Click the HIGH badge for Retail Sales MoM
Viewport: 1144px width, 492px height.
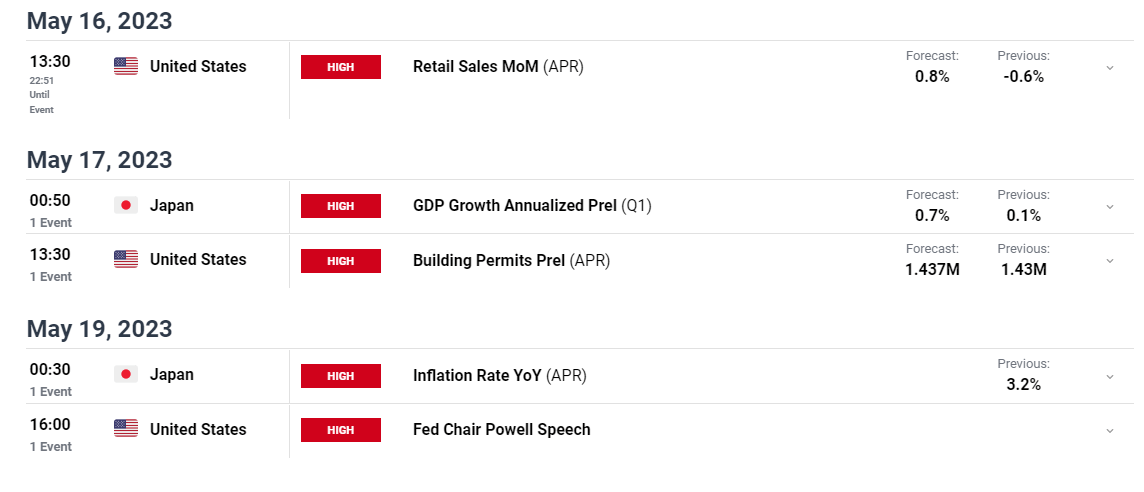pyautogui.click(x=341, y=67)
